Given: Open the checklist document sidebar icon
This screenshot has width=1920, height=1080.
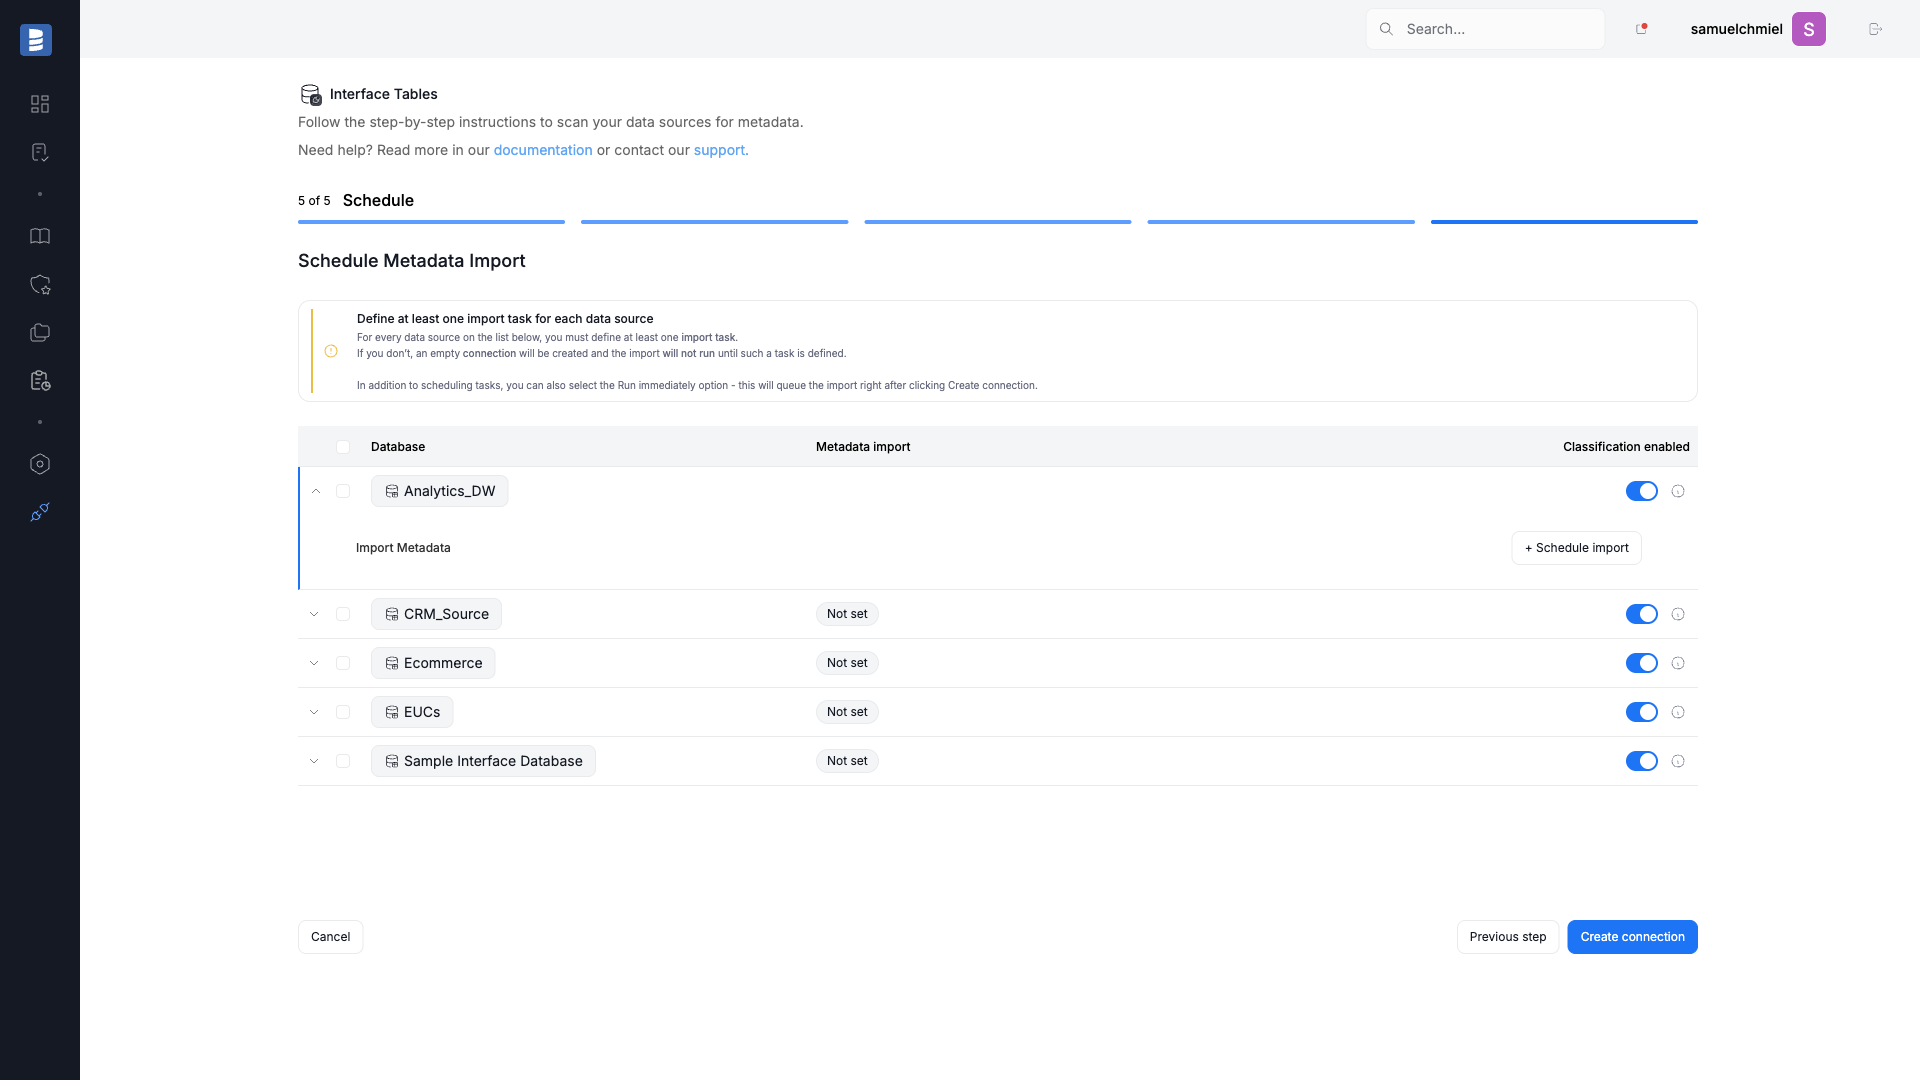Looking at the screenshot, I should 40,152.
